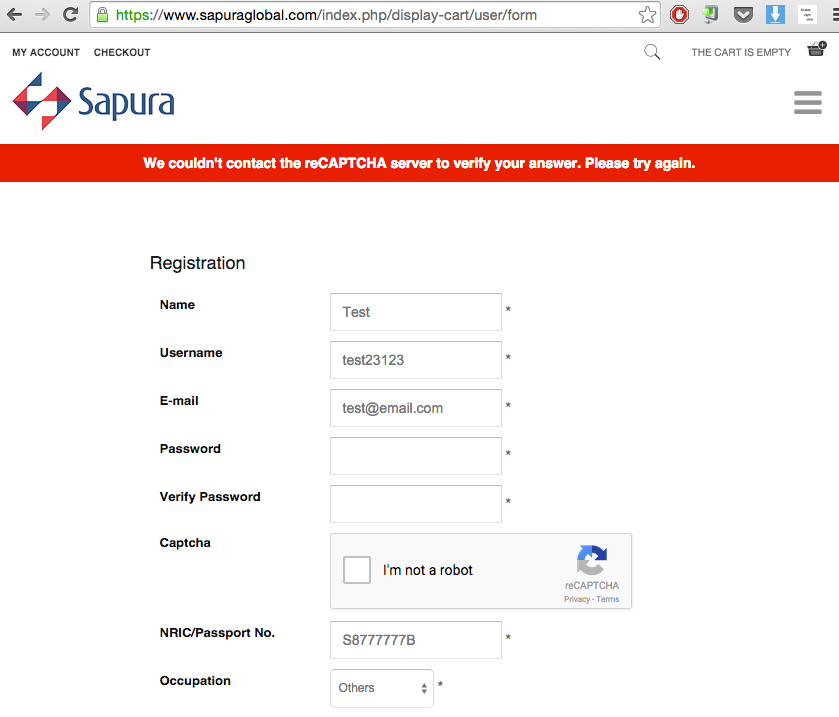839x717 pixels.
Task: Click the red reCAPTCHA error message banner
Action: (x=420, y=163)
